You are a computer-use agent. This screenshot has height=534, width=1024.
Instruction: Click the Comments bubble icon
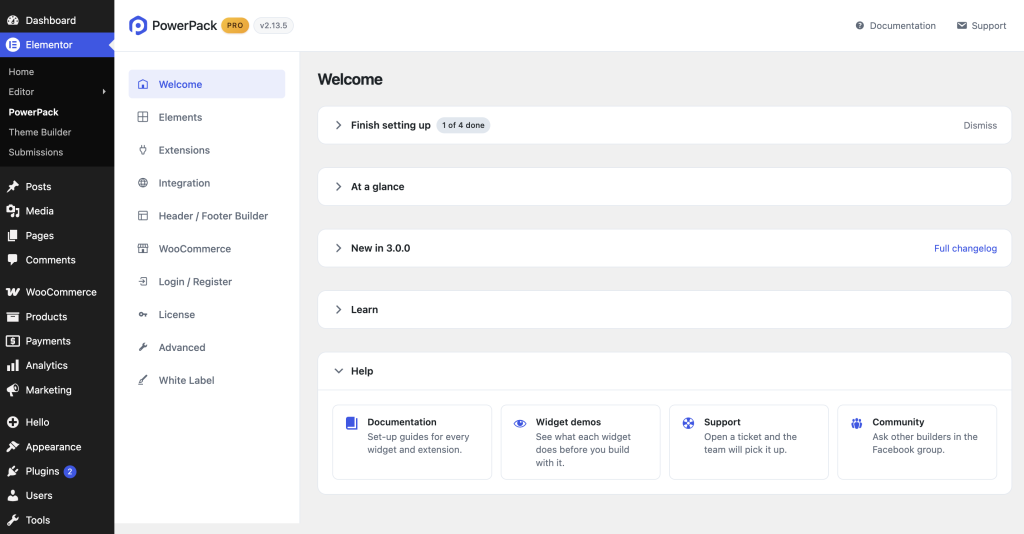pyautogui.click(x=12, y=260)
